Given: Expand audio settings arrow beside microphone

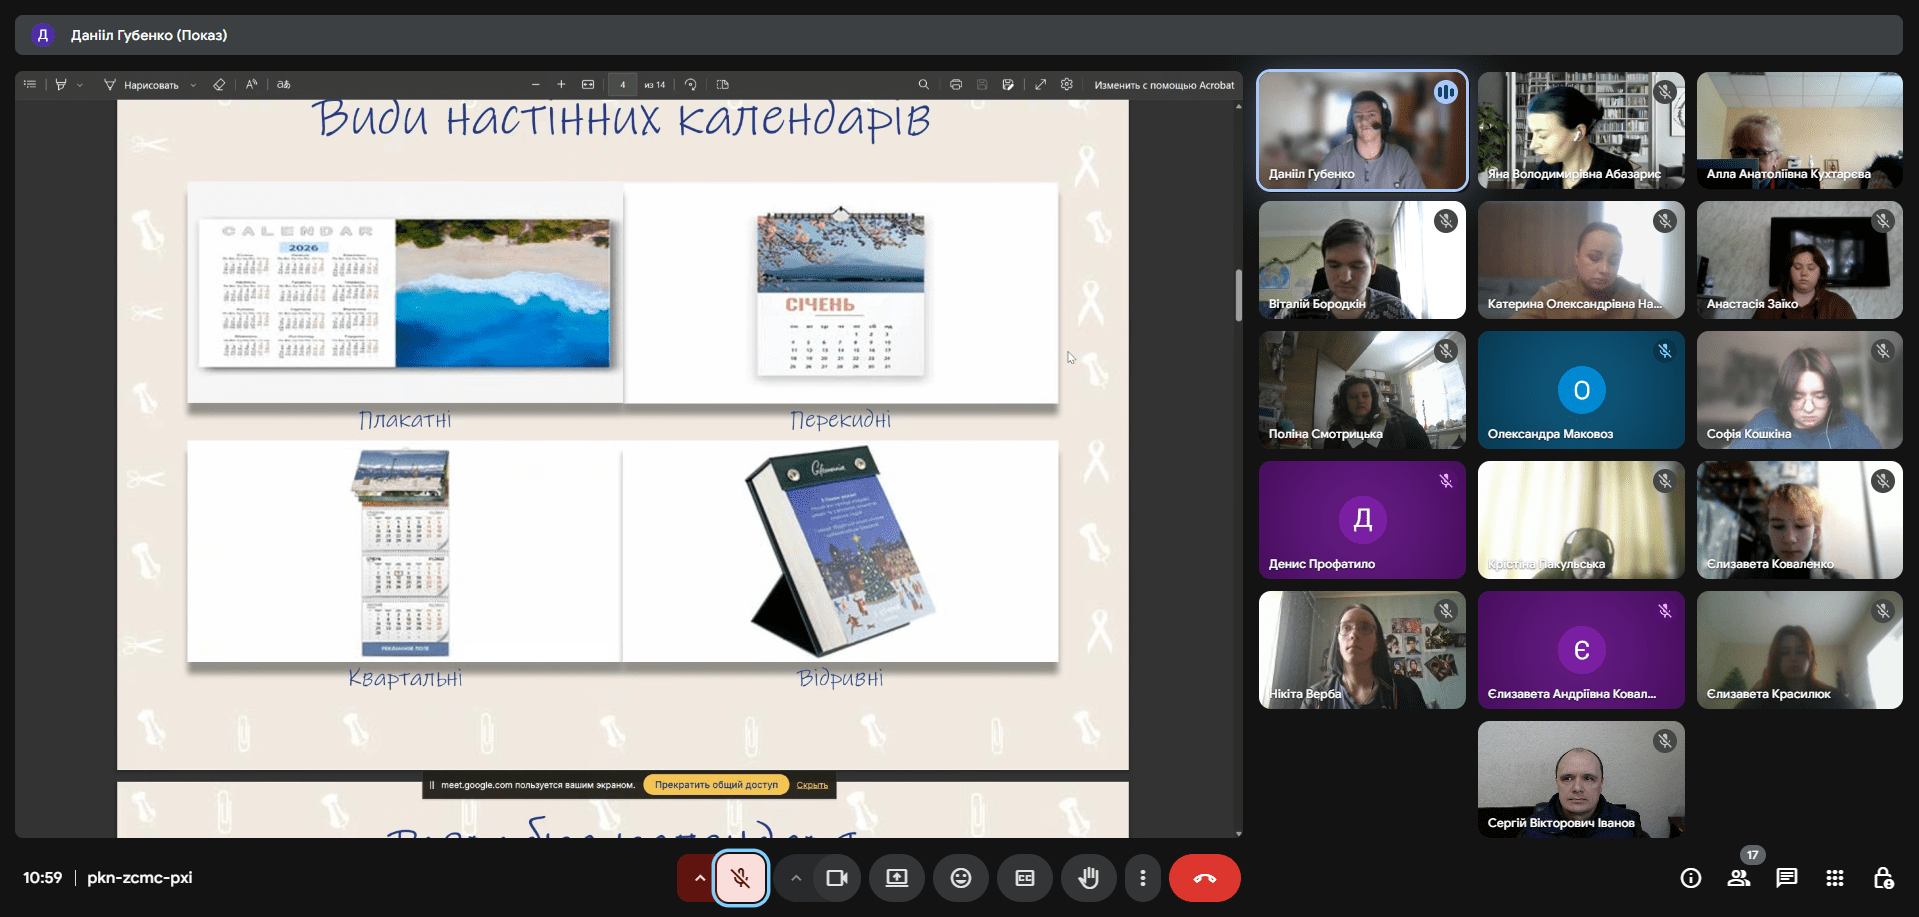Looking at the screenshot, I should pos(699,878).
